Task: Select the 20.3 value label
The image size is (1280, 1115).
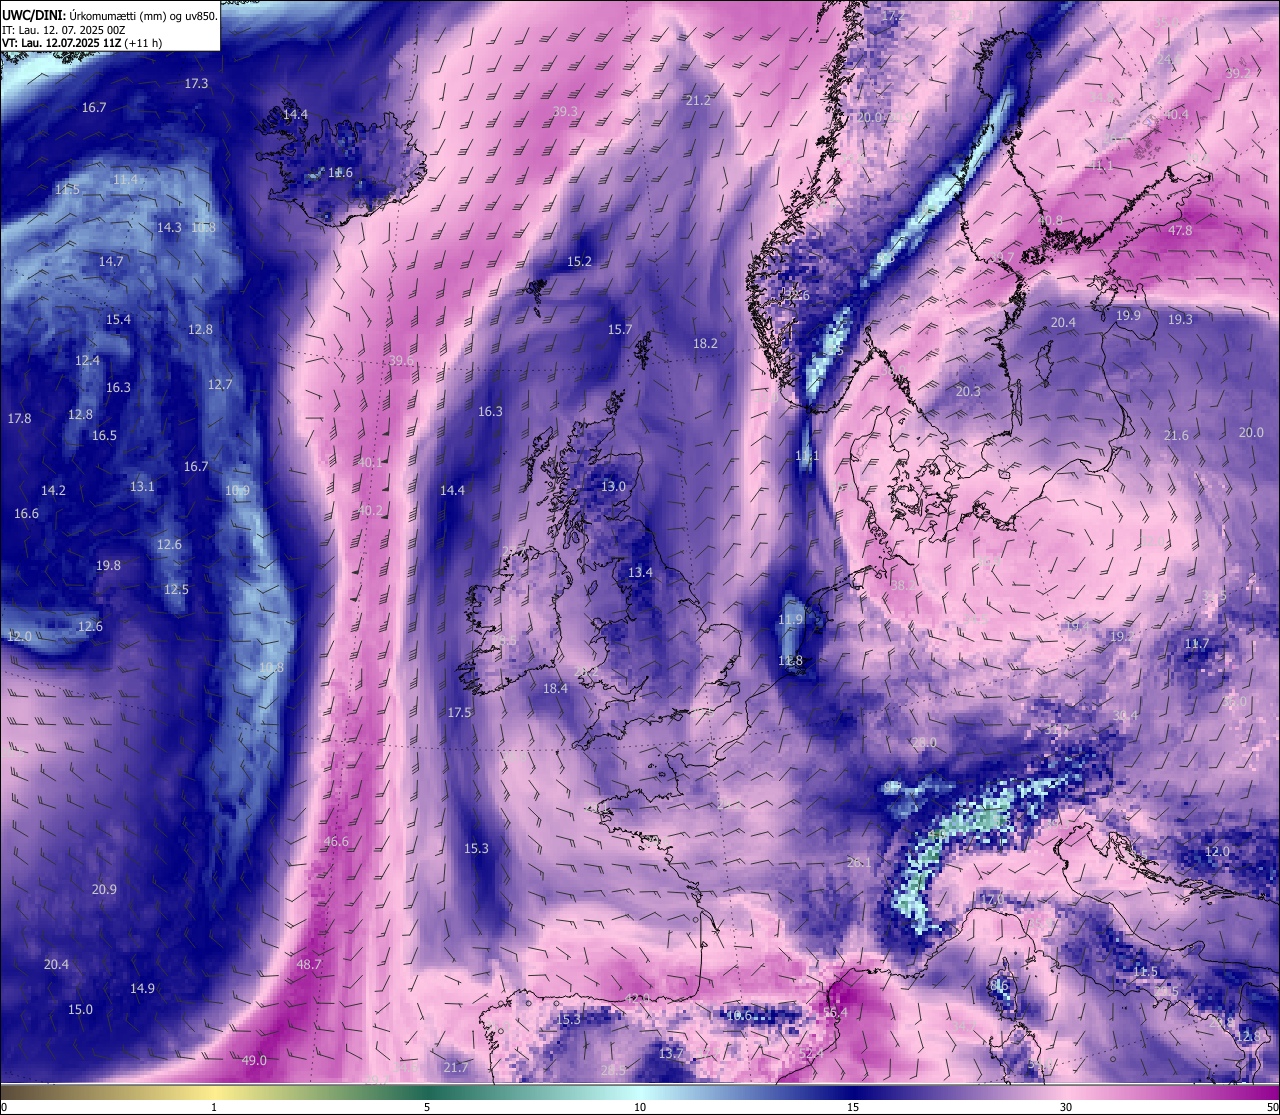Action: (x=968, y=392)
